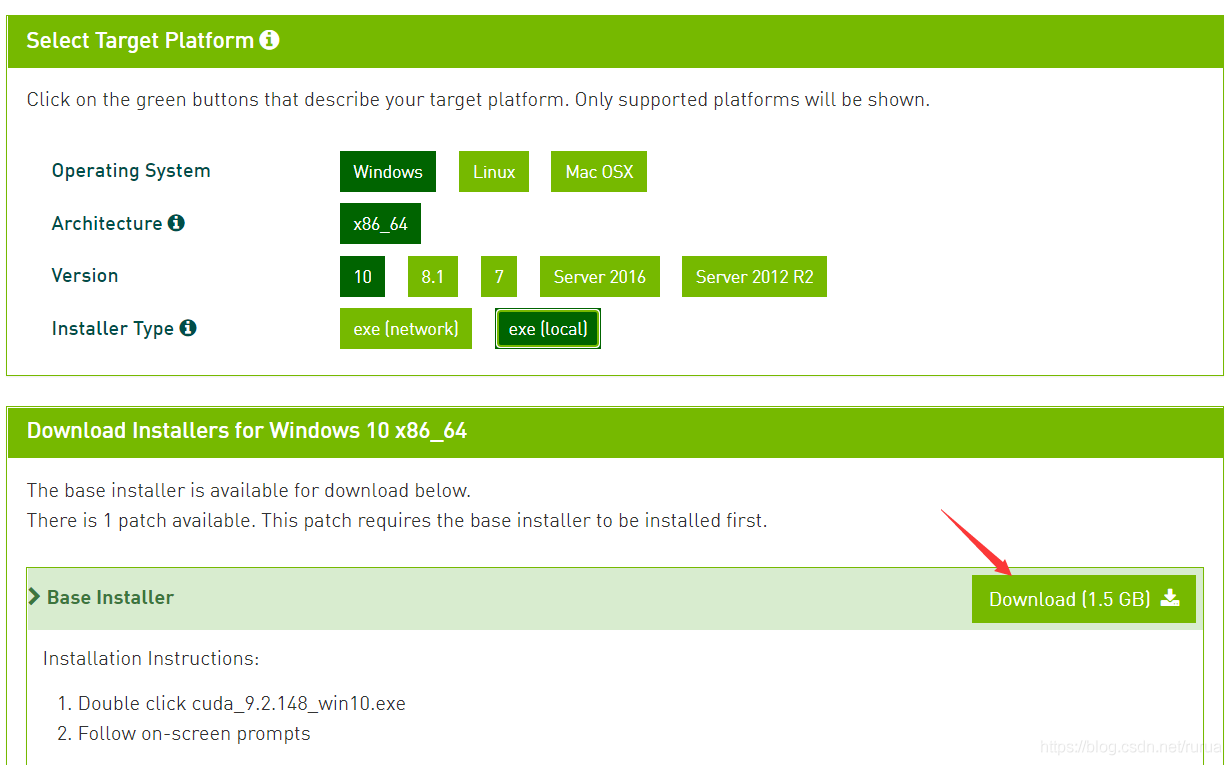This screenshot has width=1231, height=765.
Task: Click info icon beside Select Target Platform
Action: click(269, 40)
